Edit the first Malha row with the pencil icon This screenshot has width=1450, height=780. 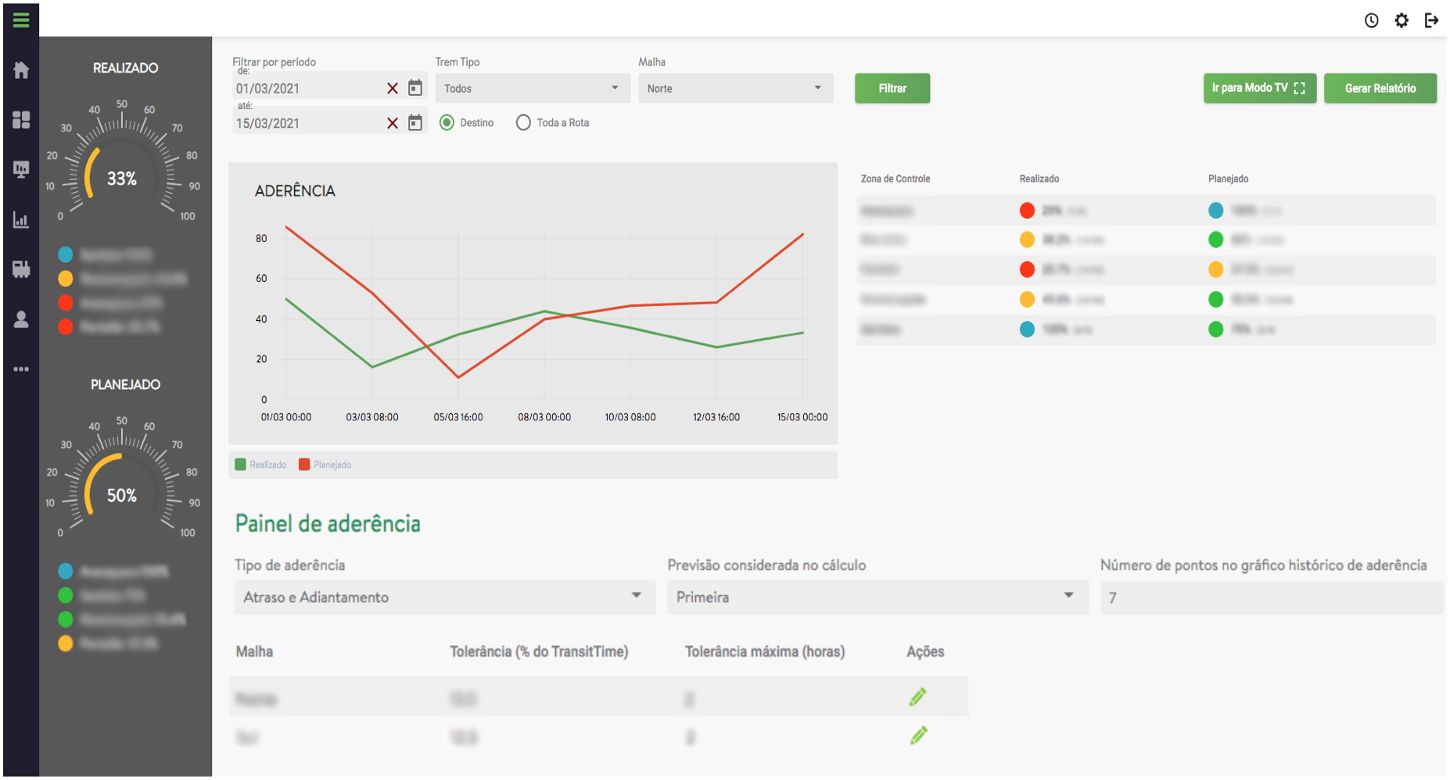tap(918, 698)
